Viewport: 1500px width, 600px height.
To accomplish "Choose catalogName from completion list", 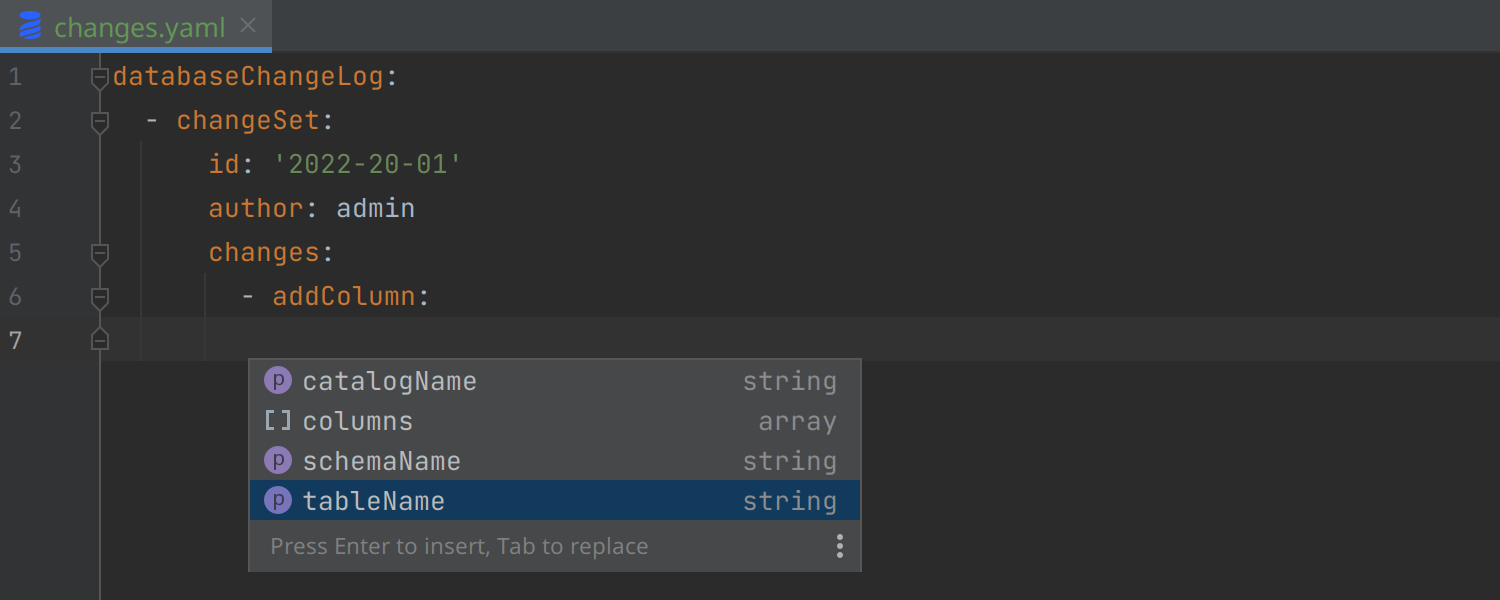I will (x=389, y=381).
